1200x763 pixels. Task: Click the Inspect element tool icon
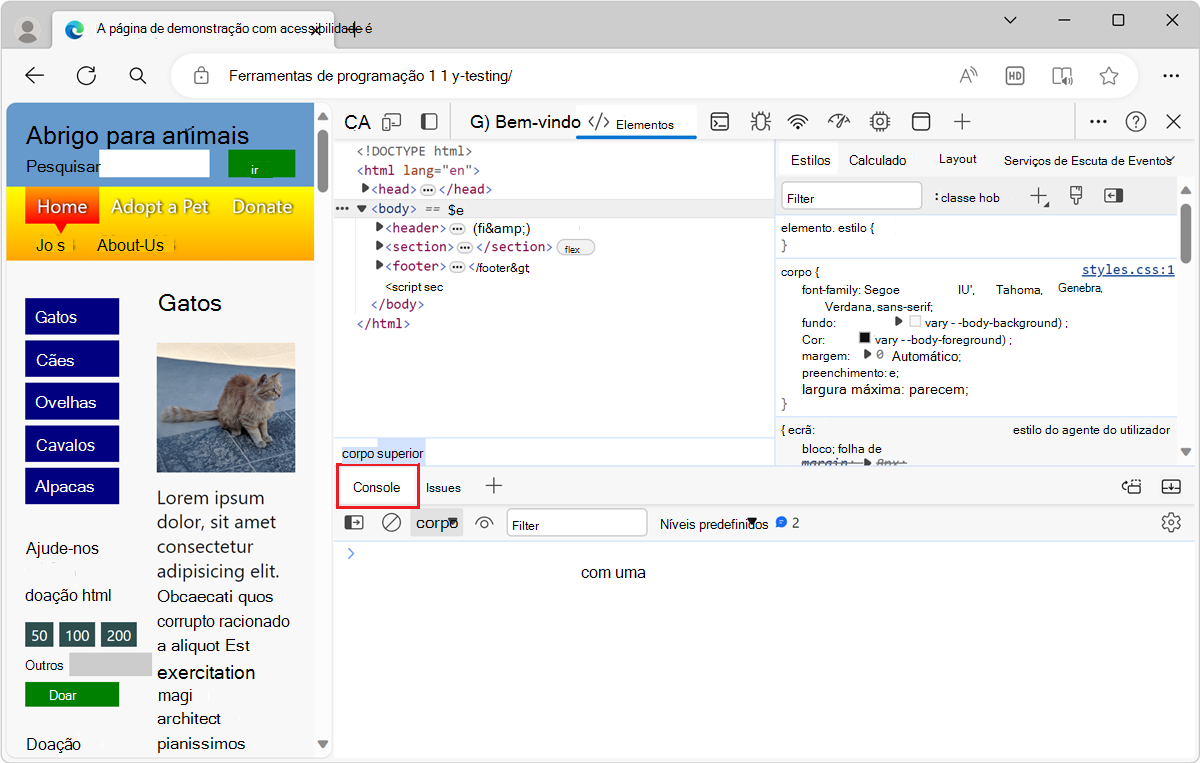[357, 122]
